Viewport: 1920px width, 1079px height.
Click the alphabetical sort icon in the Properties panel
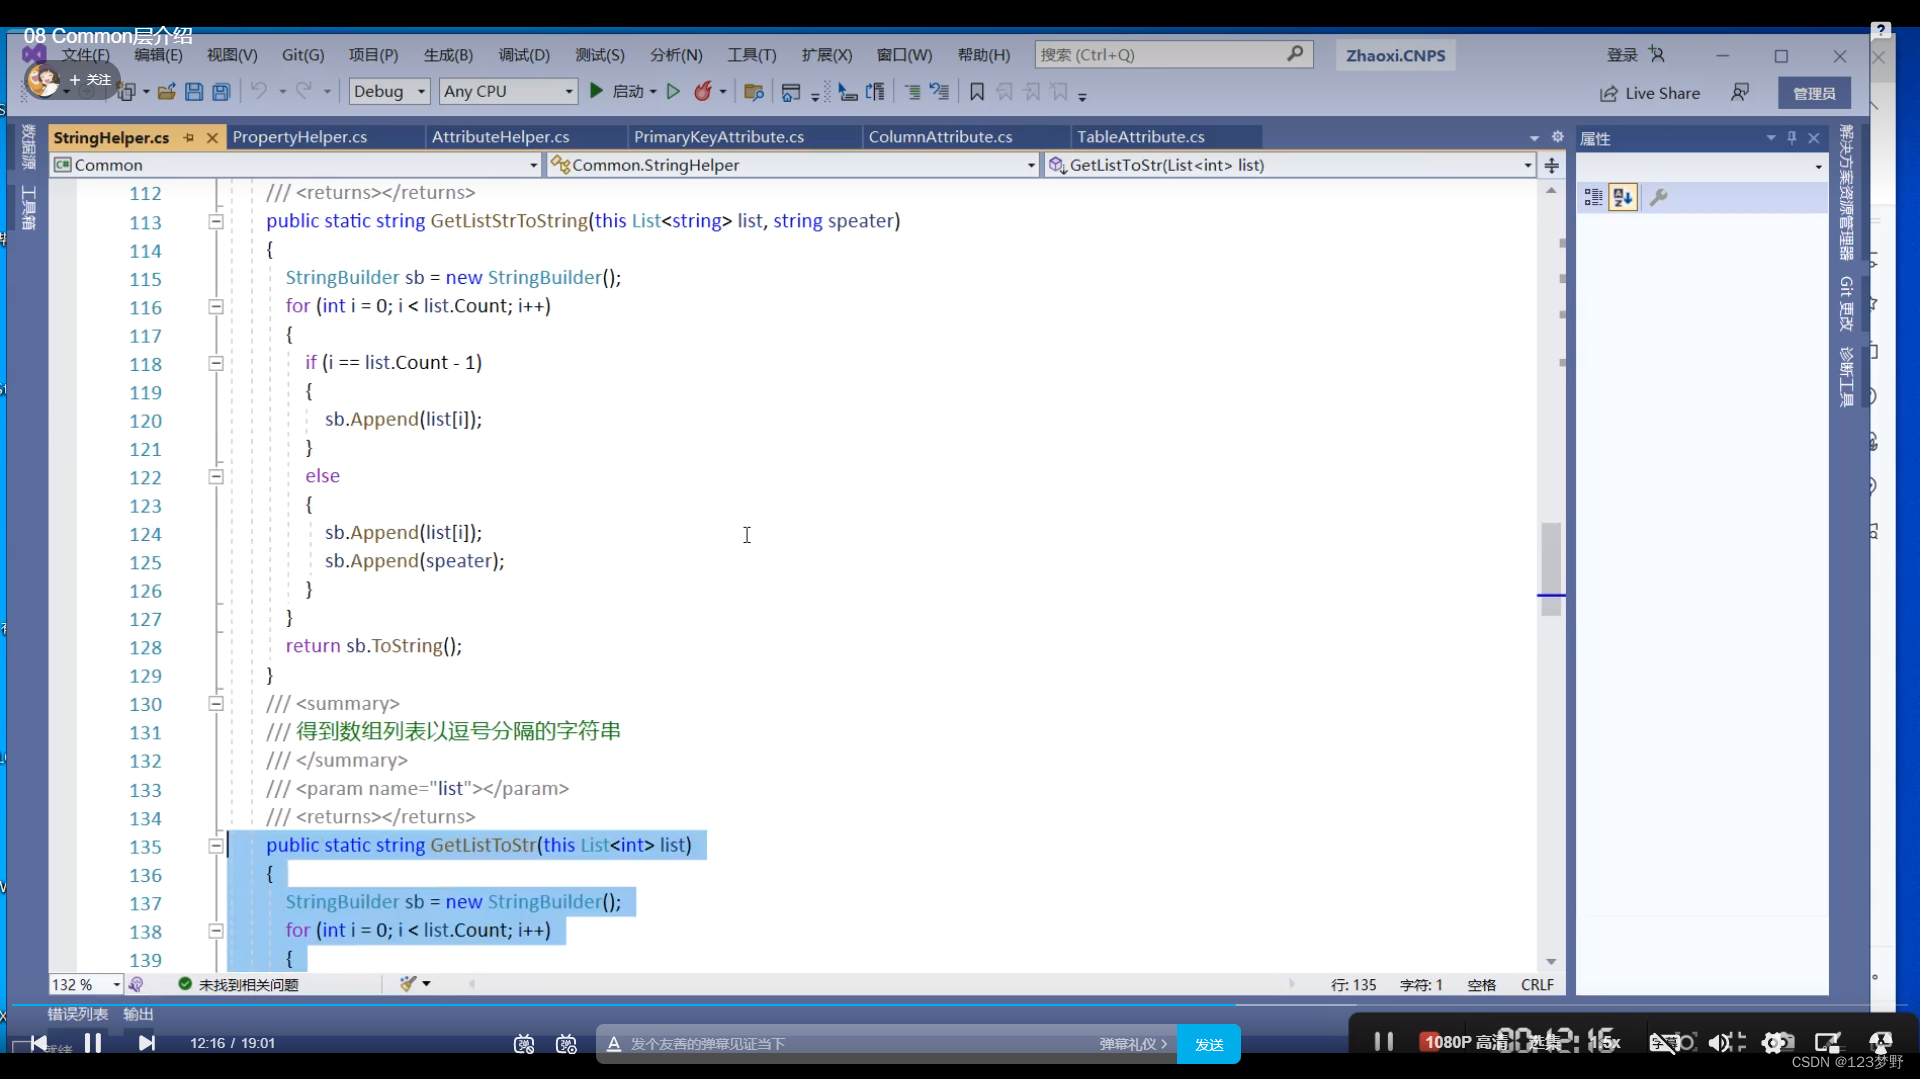click(x=1622, y=198)
